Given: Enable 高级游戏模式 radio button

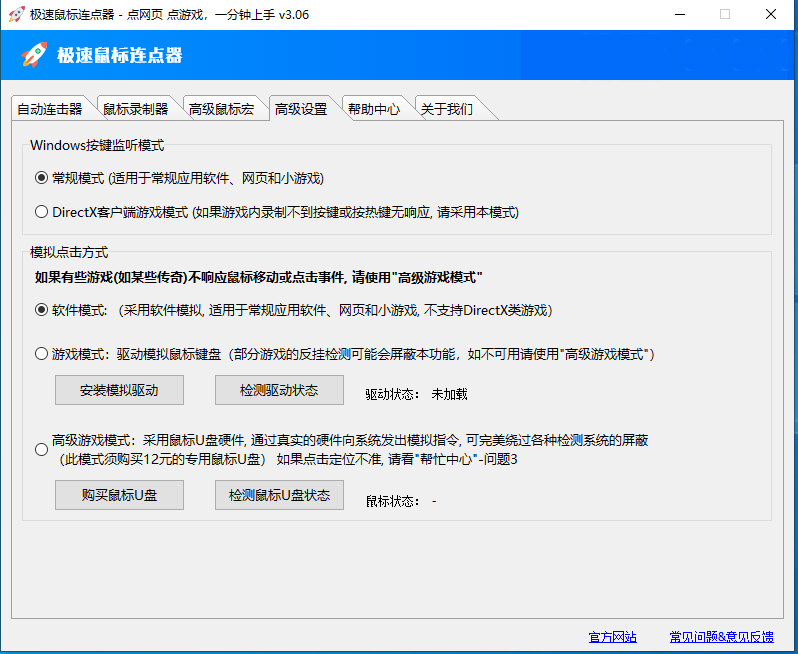Looking at the screenshot, I should (41, 450).
